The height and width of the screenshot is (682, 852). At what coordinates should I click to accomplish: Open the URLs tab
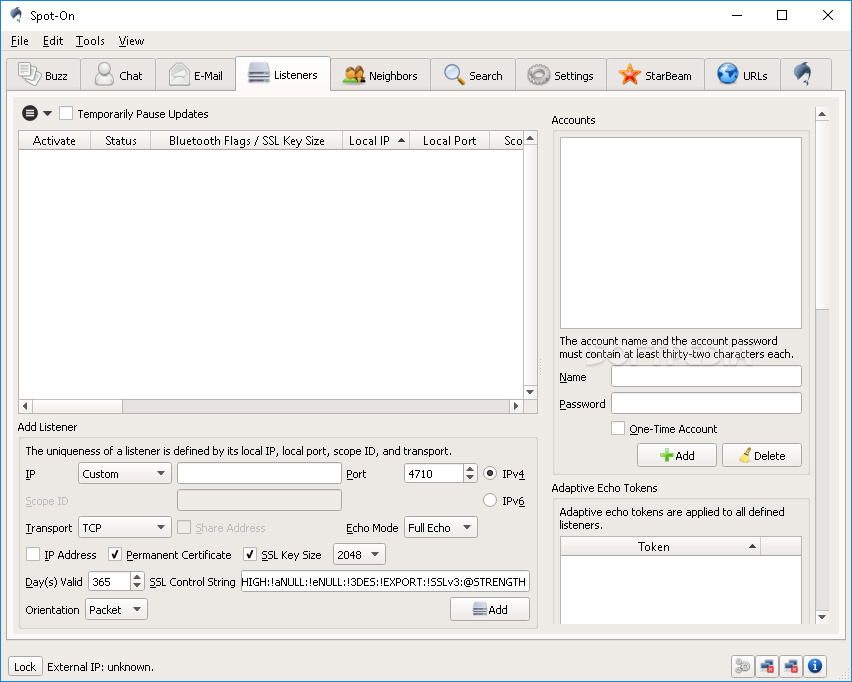point(742,74)
